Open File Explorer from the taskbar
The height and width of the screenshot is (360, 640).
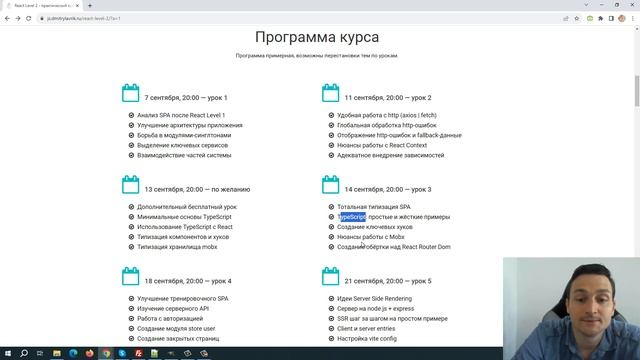[57, 353]
